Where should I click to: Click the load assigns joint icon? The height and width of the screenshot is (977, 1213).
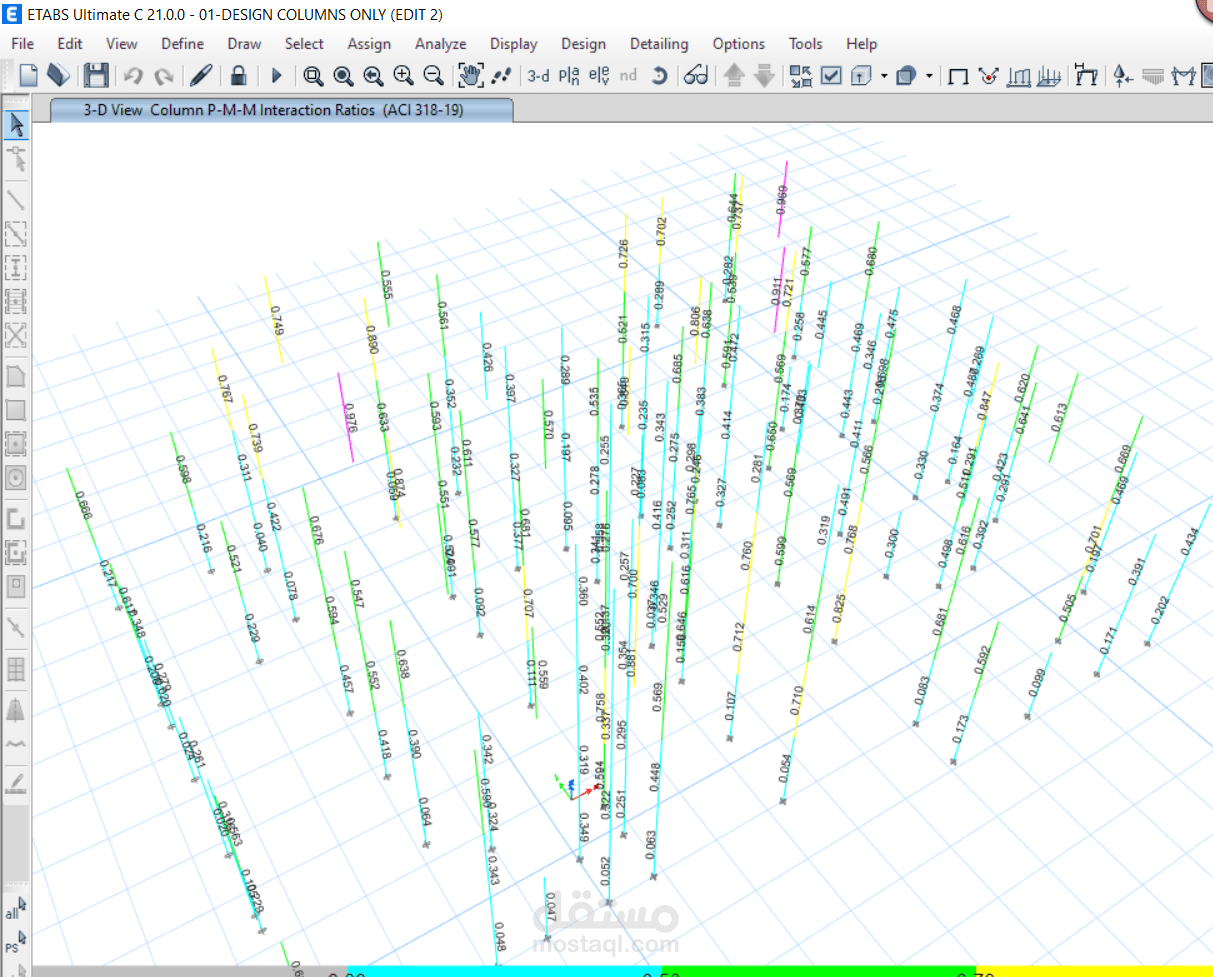pos(988,75)
